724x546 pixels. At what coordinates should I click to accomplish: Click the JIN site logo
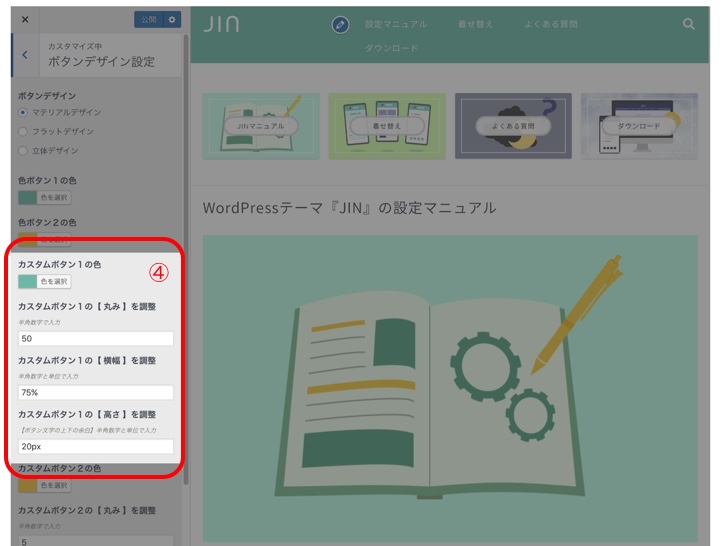pos(221,24)
